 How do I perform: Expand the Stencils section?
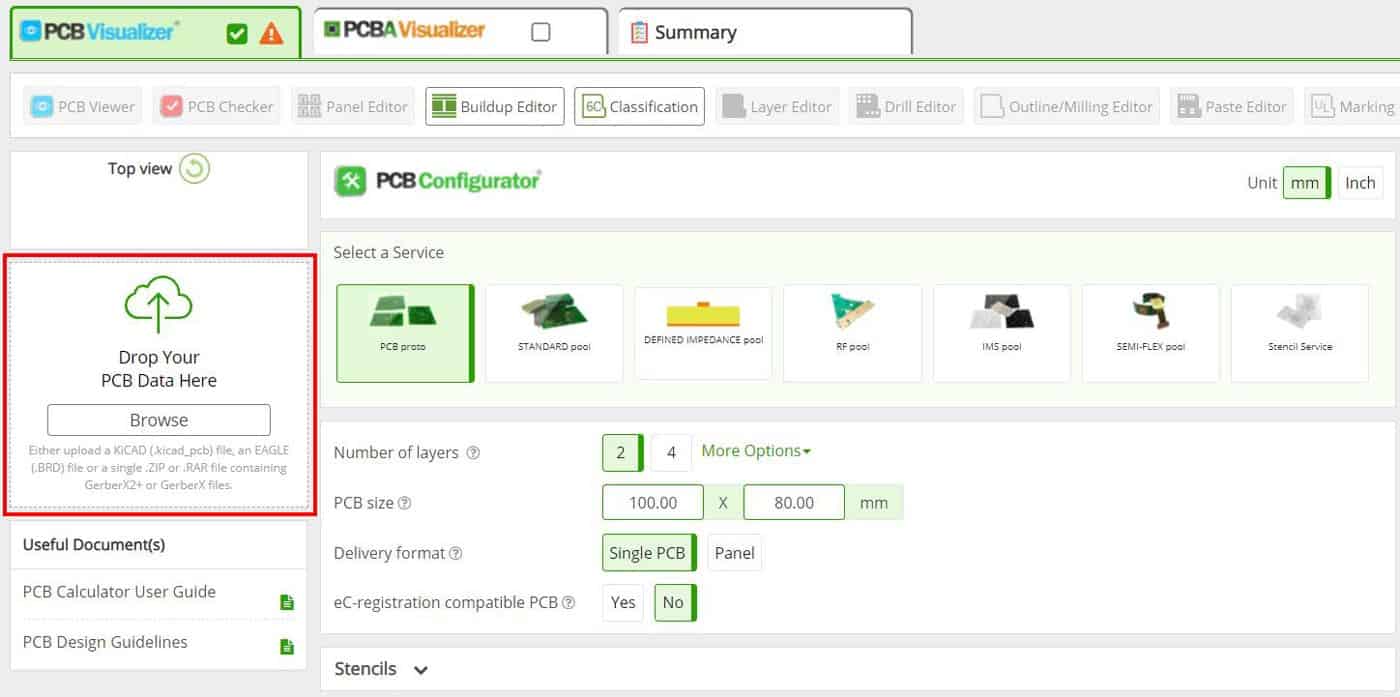(x=381, y=669)
